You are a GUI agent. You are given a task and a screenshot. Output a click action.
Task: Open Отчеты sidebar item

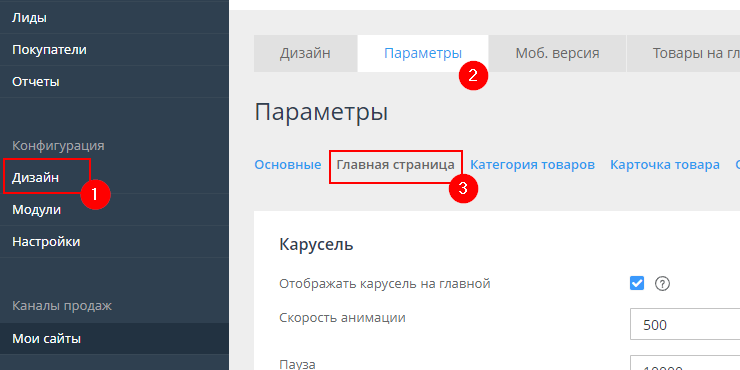coord(114,82)
